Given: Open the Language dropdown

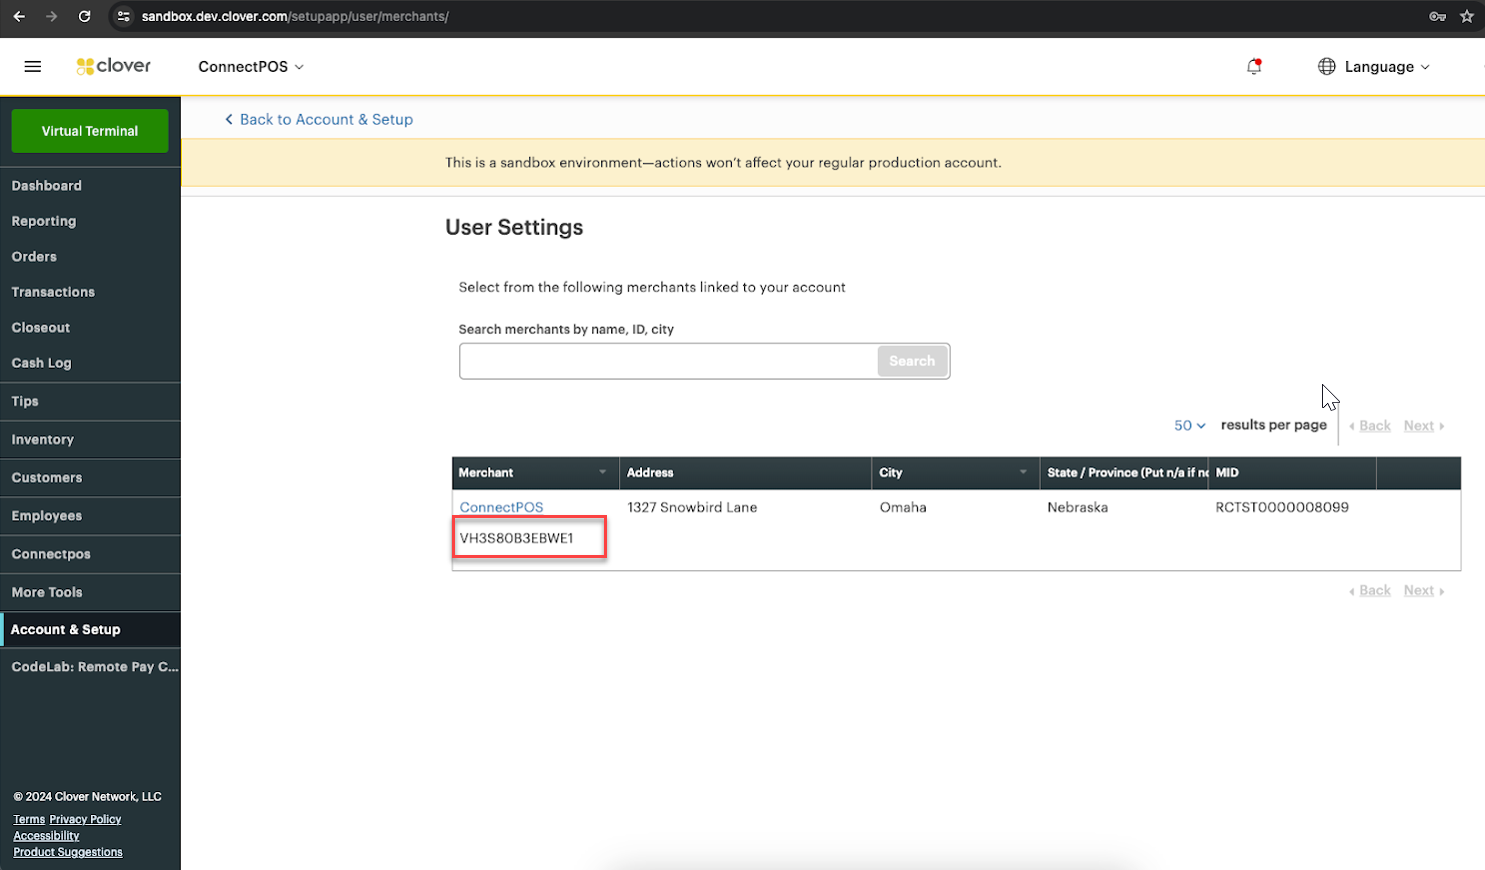Looking at the screenshot, I should [x=1387, y=66].
